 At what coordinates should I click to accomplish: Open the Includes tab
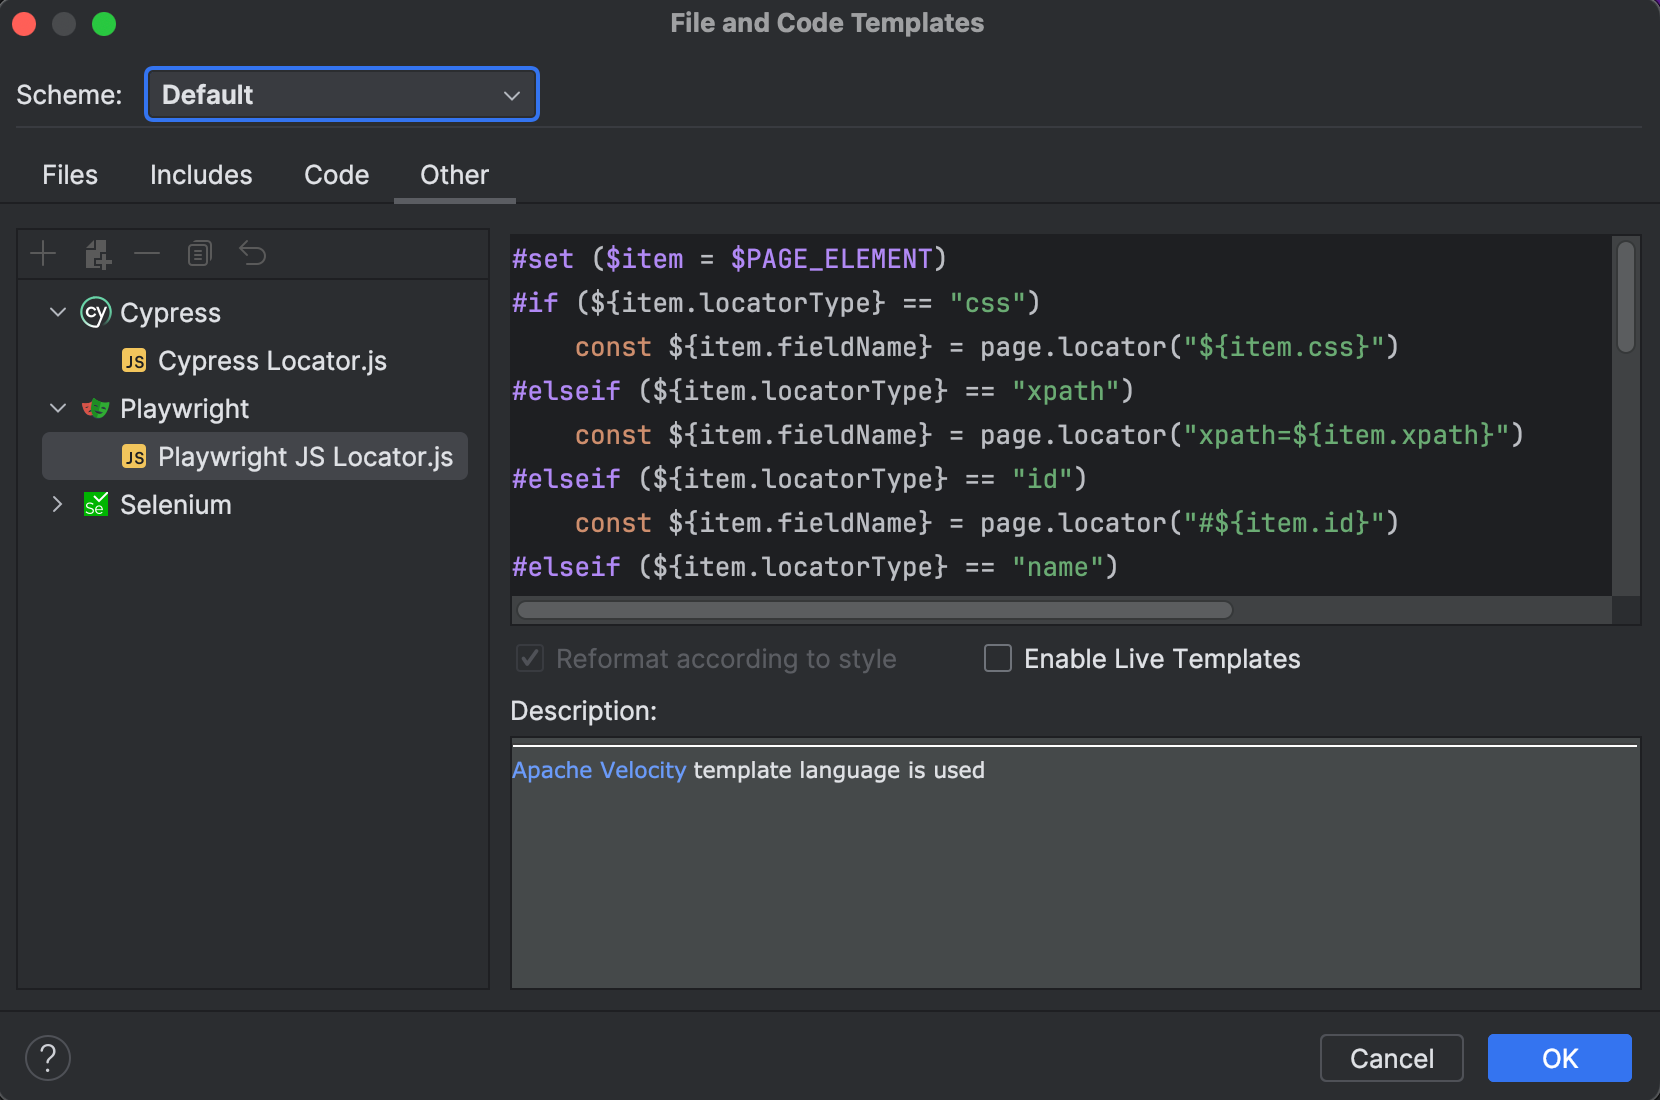pos(200,174)
